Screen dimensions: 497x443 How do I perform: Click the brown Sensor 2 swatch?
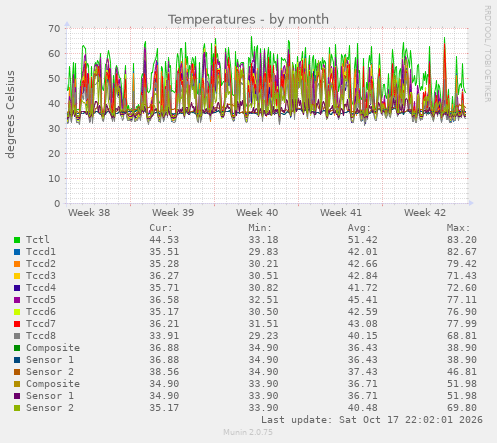click(x=17, y=372)
